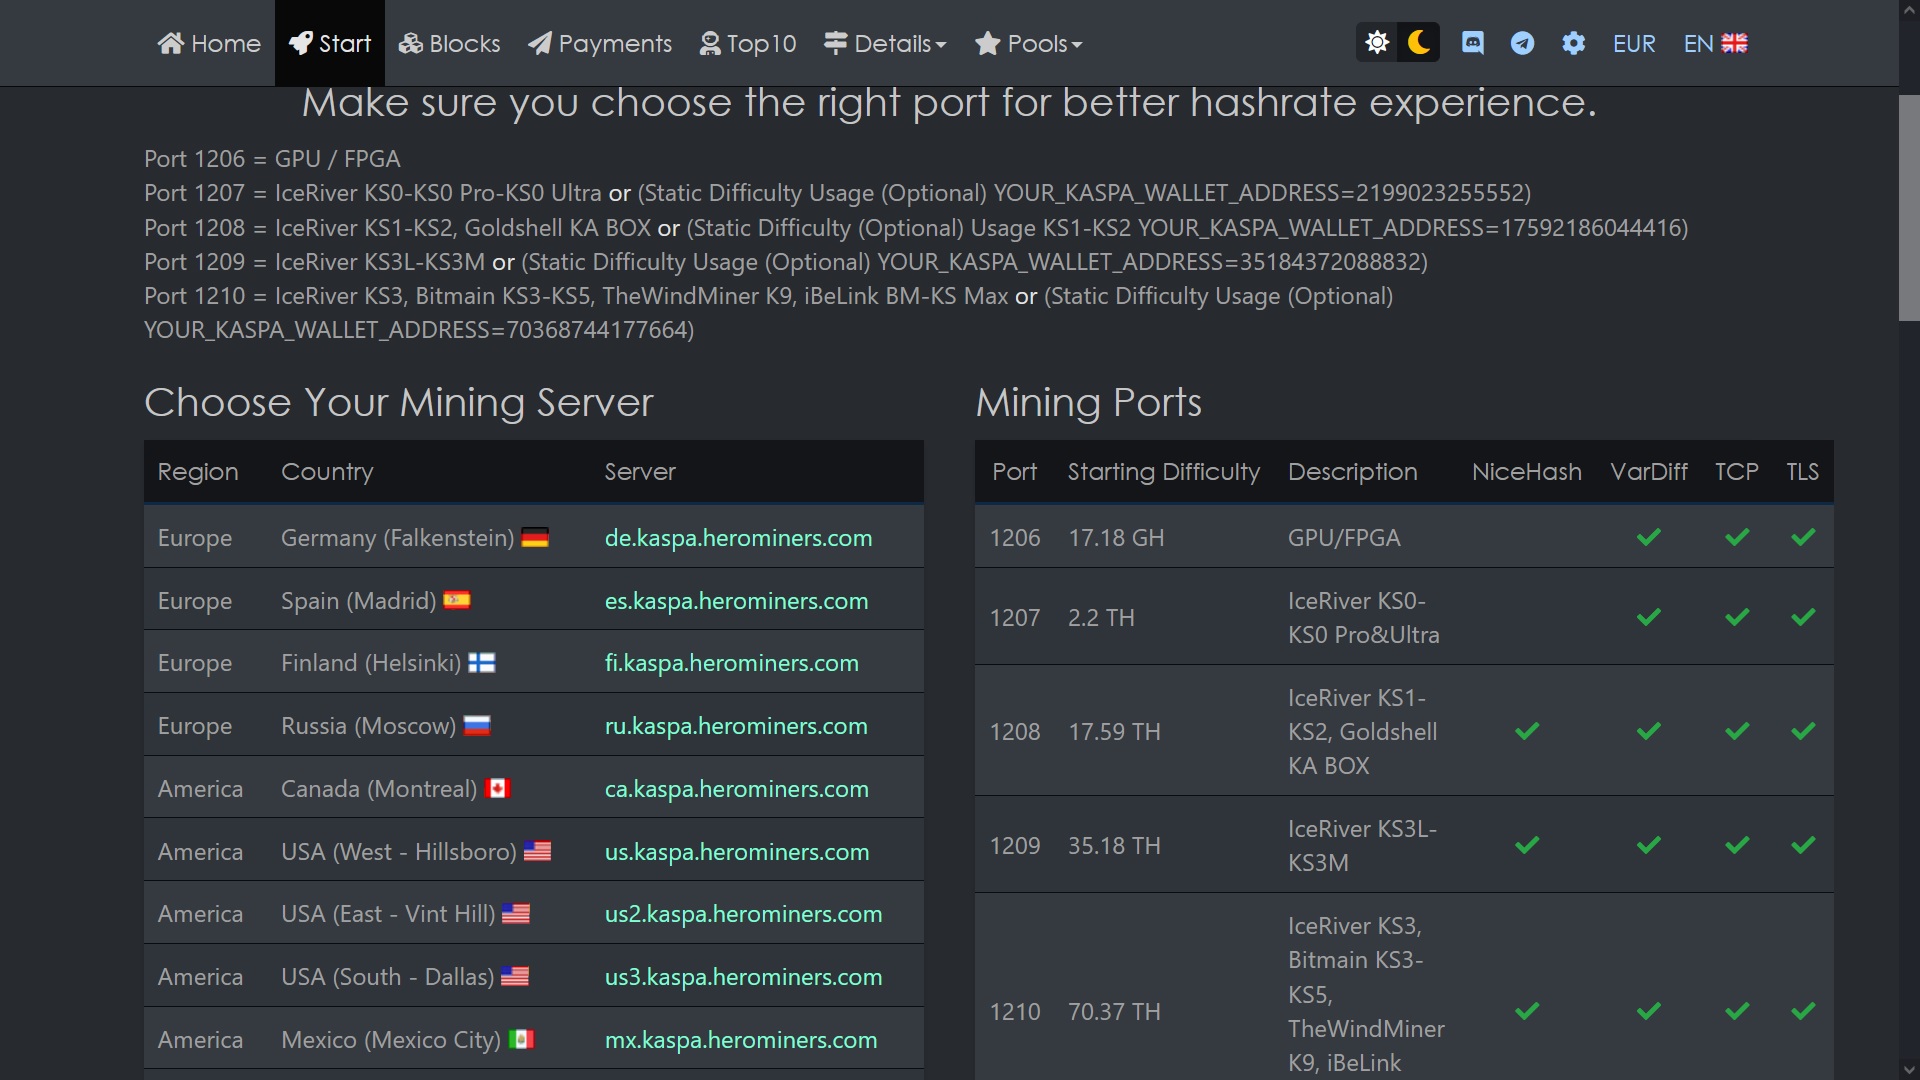Click the Russia flag icon
This screenshot has height=1080, width=1920.
[477, 726]
